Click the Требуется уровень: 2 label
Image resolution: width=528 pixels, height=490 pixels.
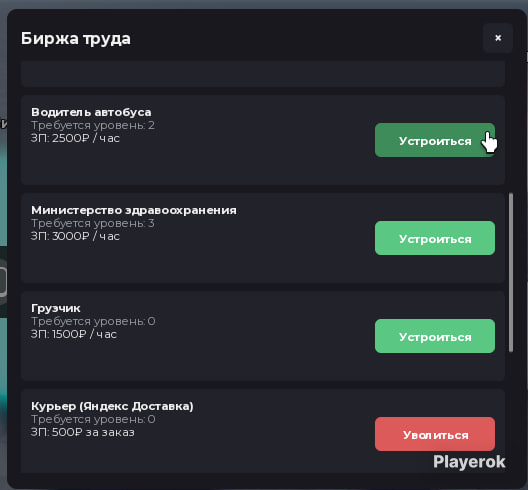pos(93,125)
